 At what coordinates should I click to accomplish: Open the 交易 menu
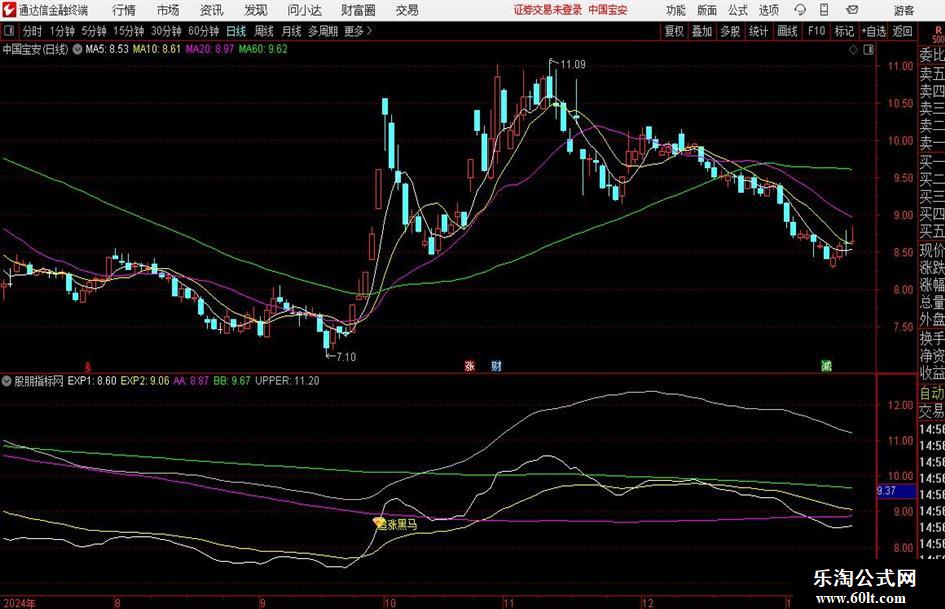pyautogui.click(x=407, y=10)
